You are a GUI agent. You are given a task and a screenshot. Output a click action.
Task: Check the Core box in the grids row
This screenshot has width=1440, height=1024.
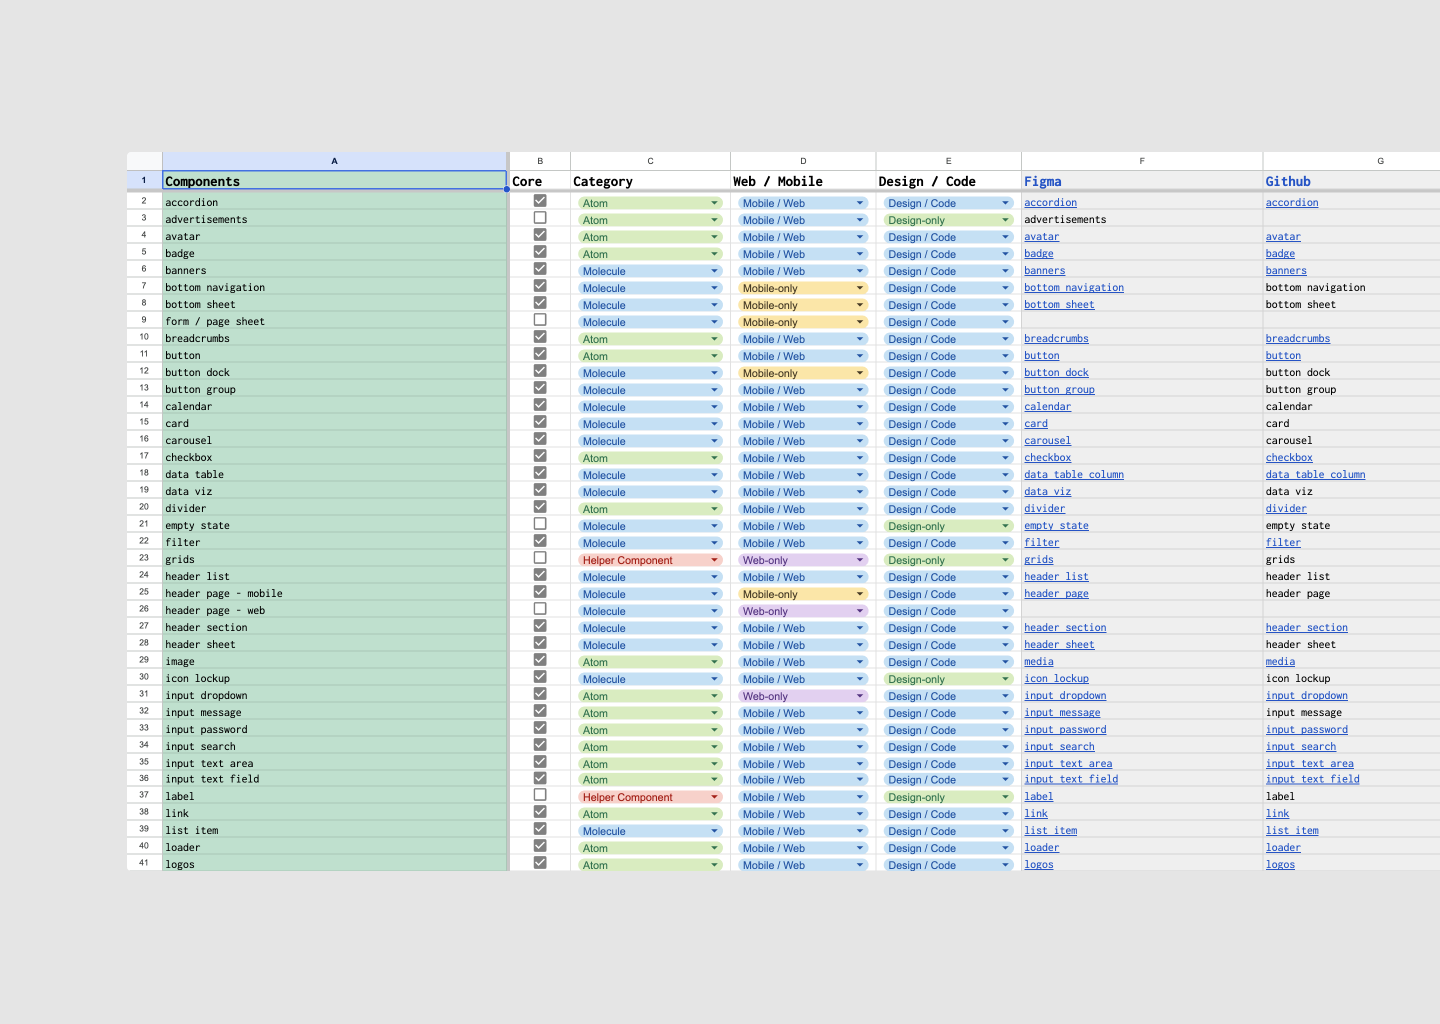tap(540, 558)
